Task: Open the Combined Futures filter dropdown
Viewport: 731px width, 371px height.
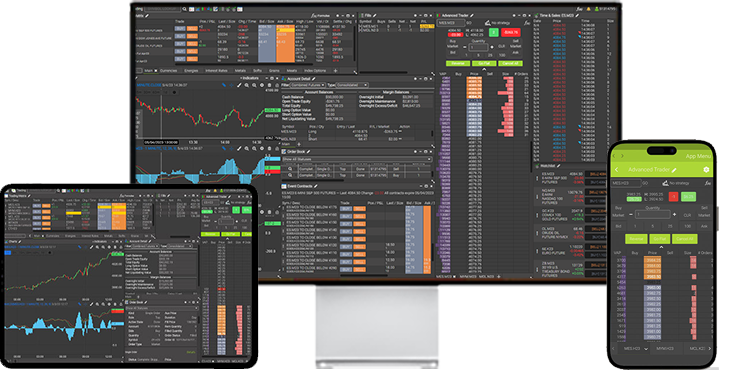Action: click(308, 85)
